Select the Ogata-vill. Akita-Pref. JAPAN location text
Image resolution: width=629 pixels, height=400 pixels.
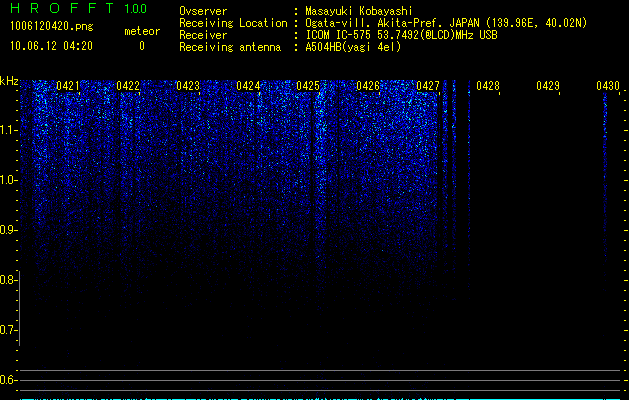(x=446, y=23)
